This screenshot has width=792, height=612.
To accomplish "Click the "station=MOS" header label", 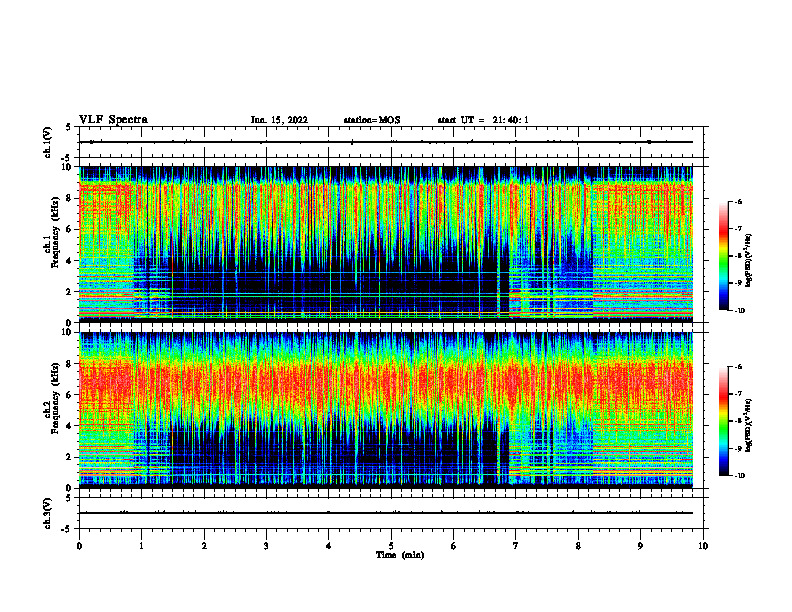I will pyautogui.click(x=372, y=120).
